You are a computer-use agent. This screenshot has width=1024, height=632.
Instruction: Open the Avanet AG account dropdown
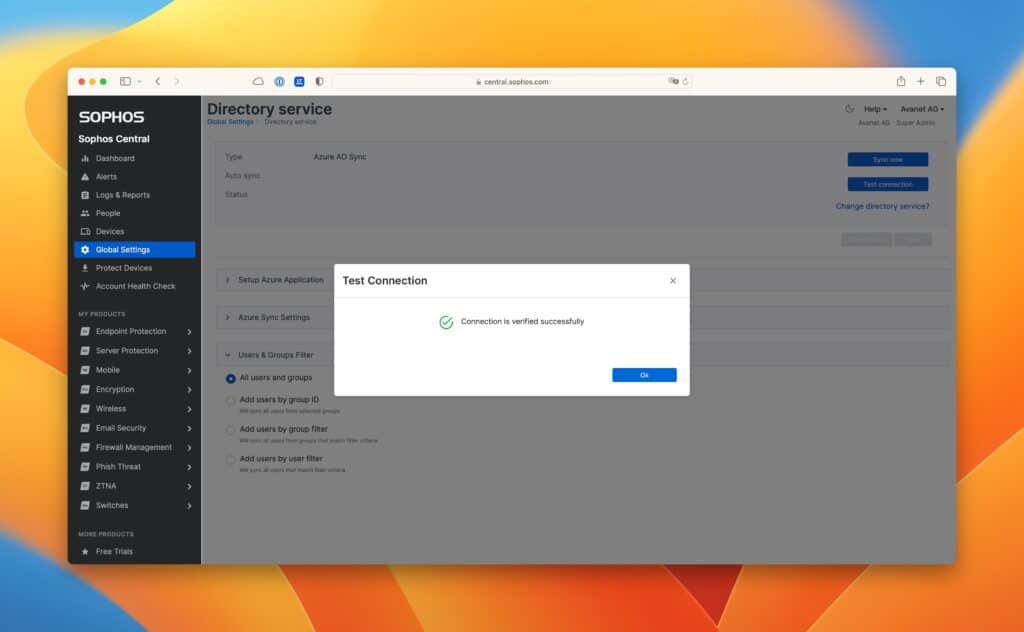[922, 109]
